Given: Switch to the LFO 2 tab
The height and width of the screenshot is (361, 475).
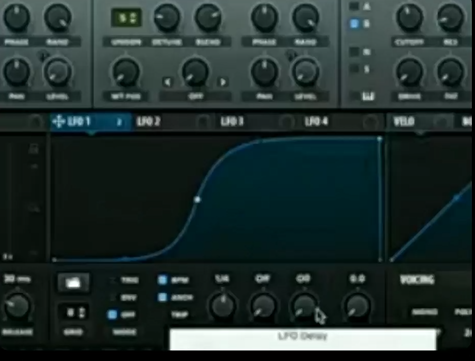Looking at the screenshot, I should coord(149,122).
